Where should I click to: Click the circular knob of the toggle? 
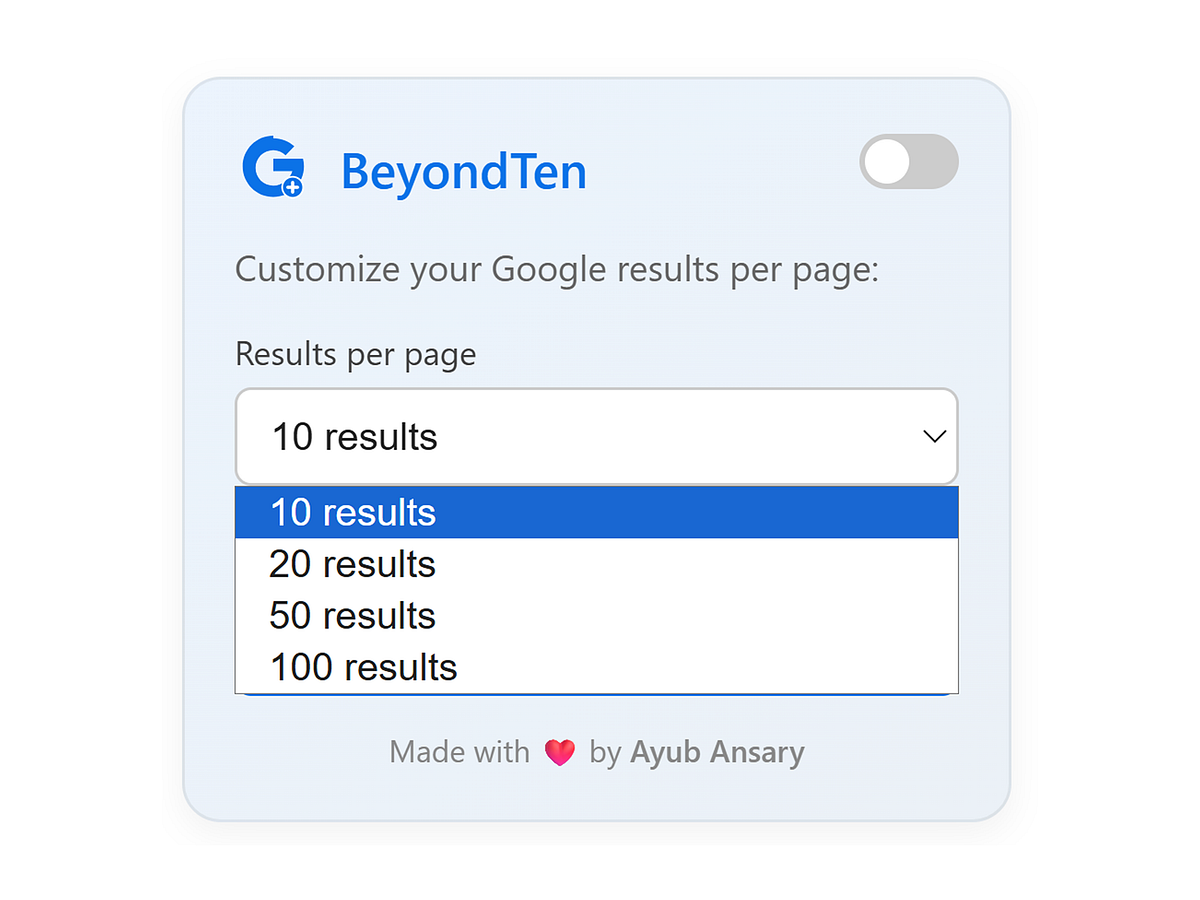886,162
